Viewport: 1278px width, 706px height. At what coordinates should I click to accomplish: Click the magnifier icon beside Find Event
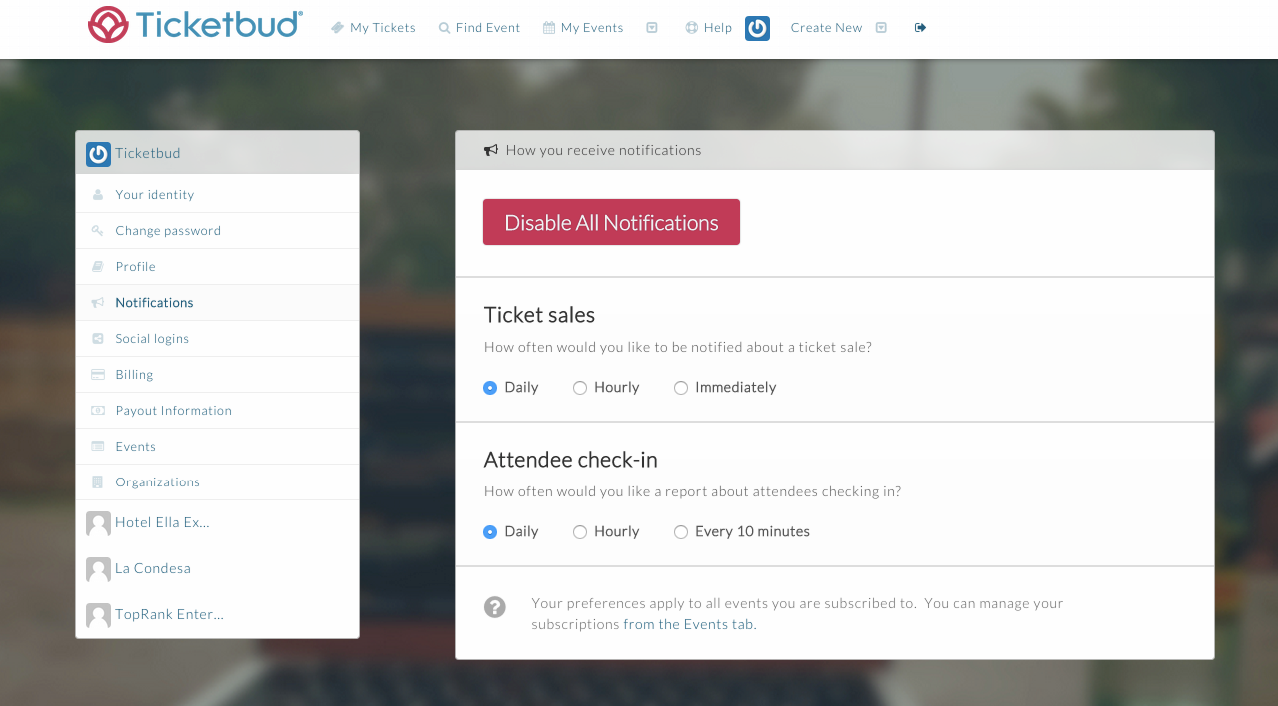click(x=445, y=28)
